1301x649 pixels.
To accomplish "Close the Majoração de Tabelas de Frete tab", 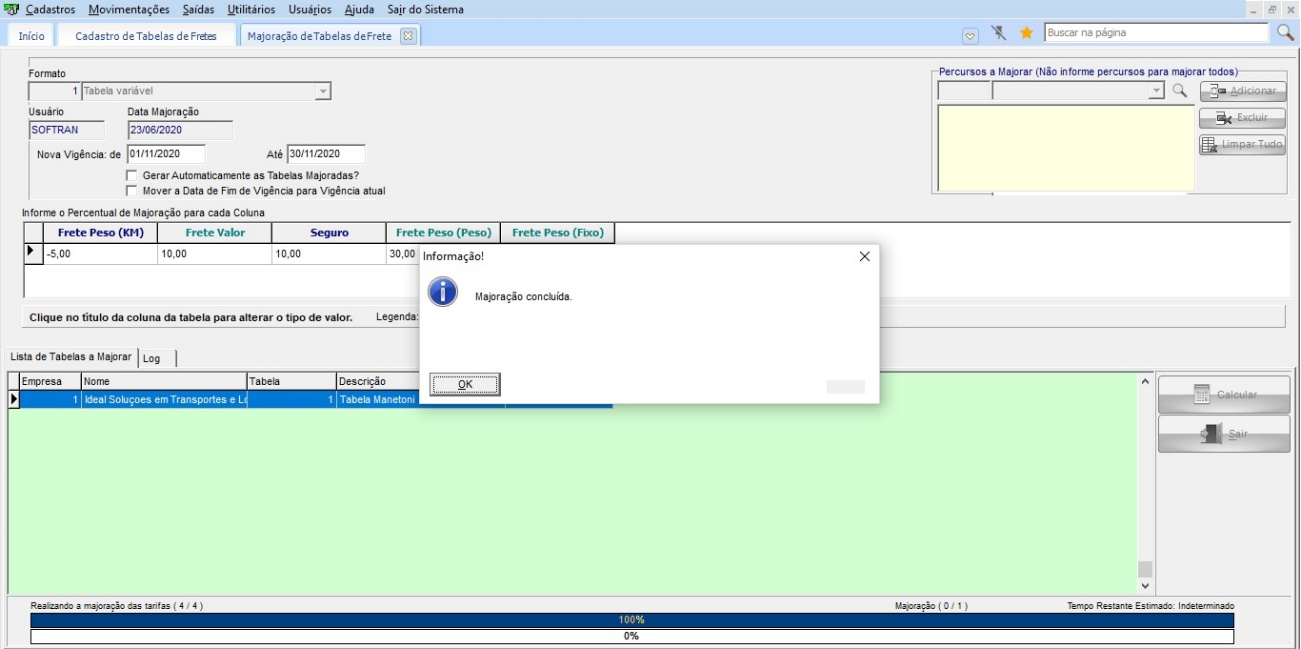I will click(x=407, y=35).
